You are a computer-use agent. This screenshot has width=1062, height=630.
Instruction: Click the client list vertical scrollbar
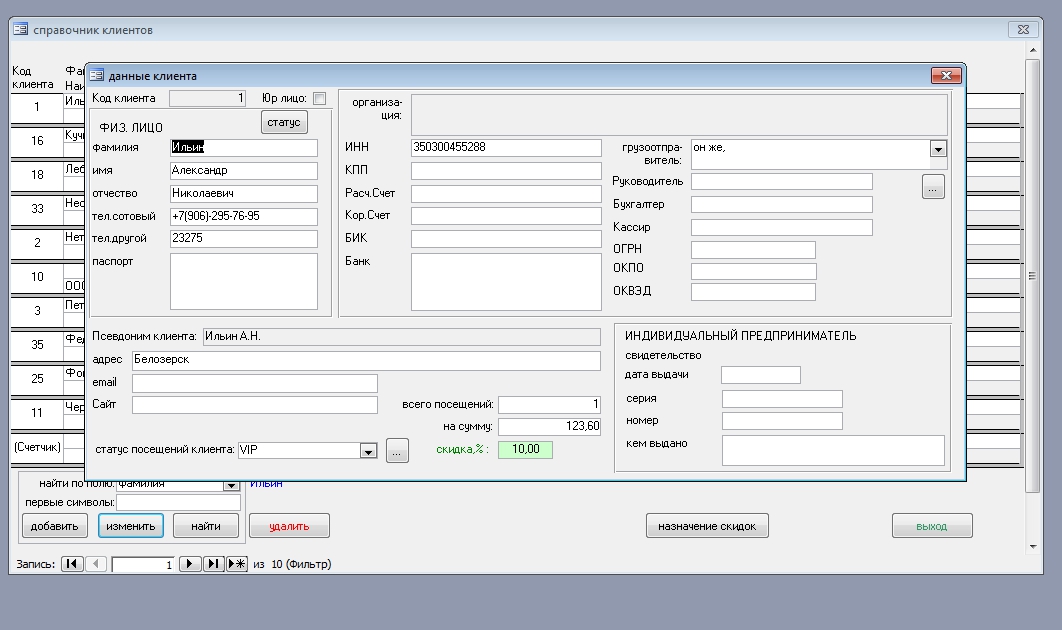coord(1033,276)
